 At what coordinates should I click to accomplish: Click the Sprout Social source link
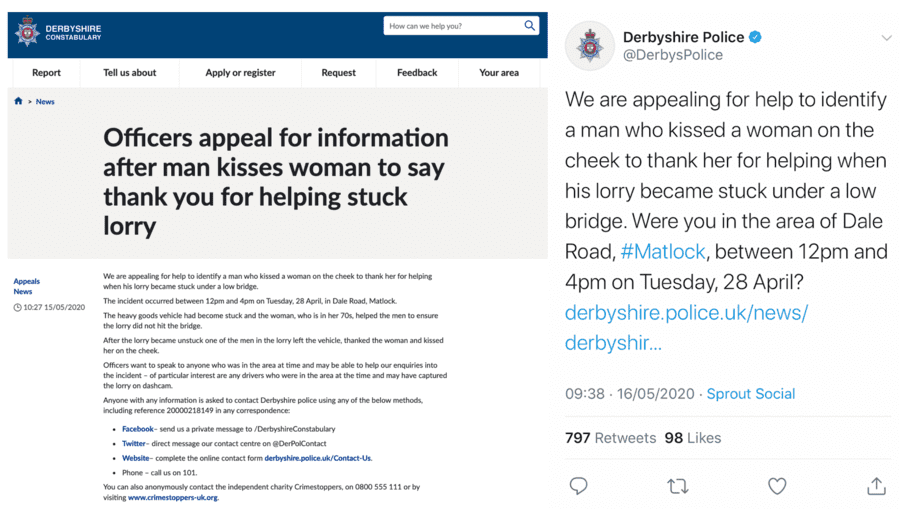coord(751,394)
